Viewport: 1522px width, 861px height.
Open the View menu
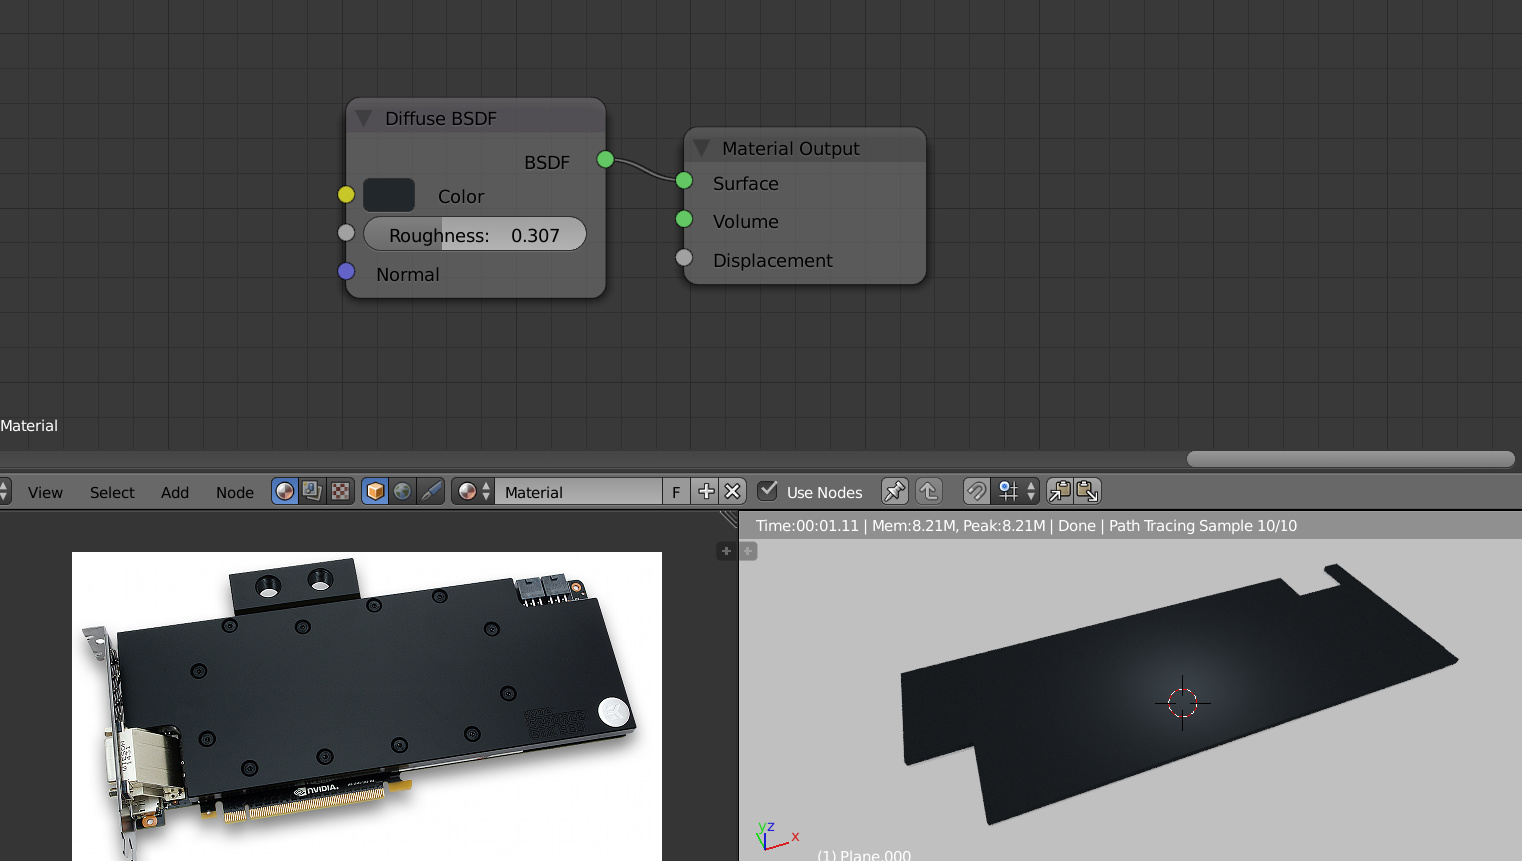point(45,492)
